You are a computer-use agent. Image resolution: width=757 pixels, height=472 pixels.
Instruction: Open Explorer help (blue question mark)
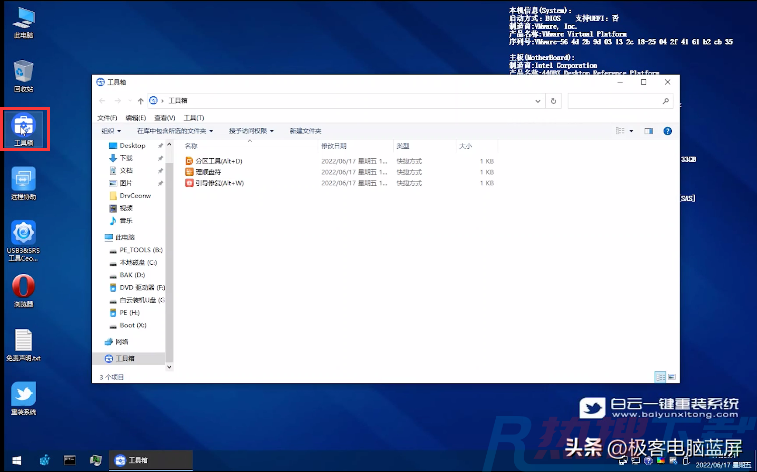pyautogui.click(x=668, y=131)
